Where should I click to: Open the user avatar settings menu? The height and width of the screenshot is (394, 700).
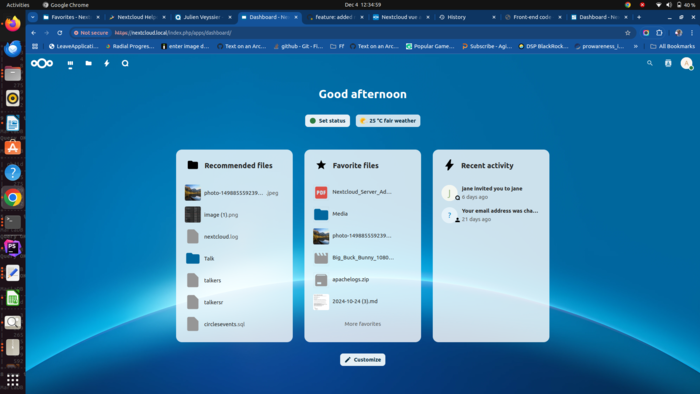coord(686,63)
